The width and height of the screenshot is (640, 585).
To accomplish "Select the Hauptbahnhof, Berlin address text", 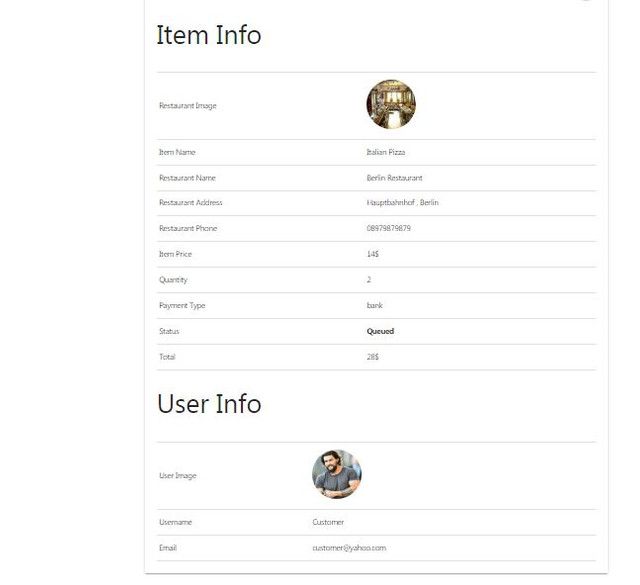I will [402, 203].
